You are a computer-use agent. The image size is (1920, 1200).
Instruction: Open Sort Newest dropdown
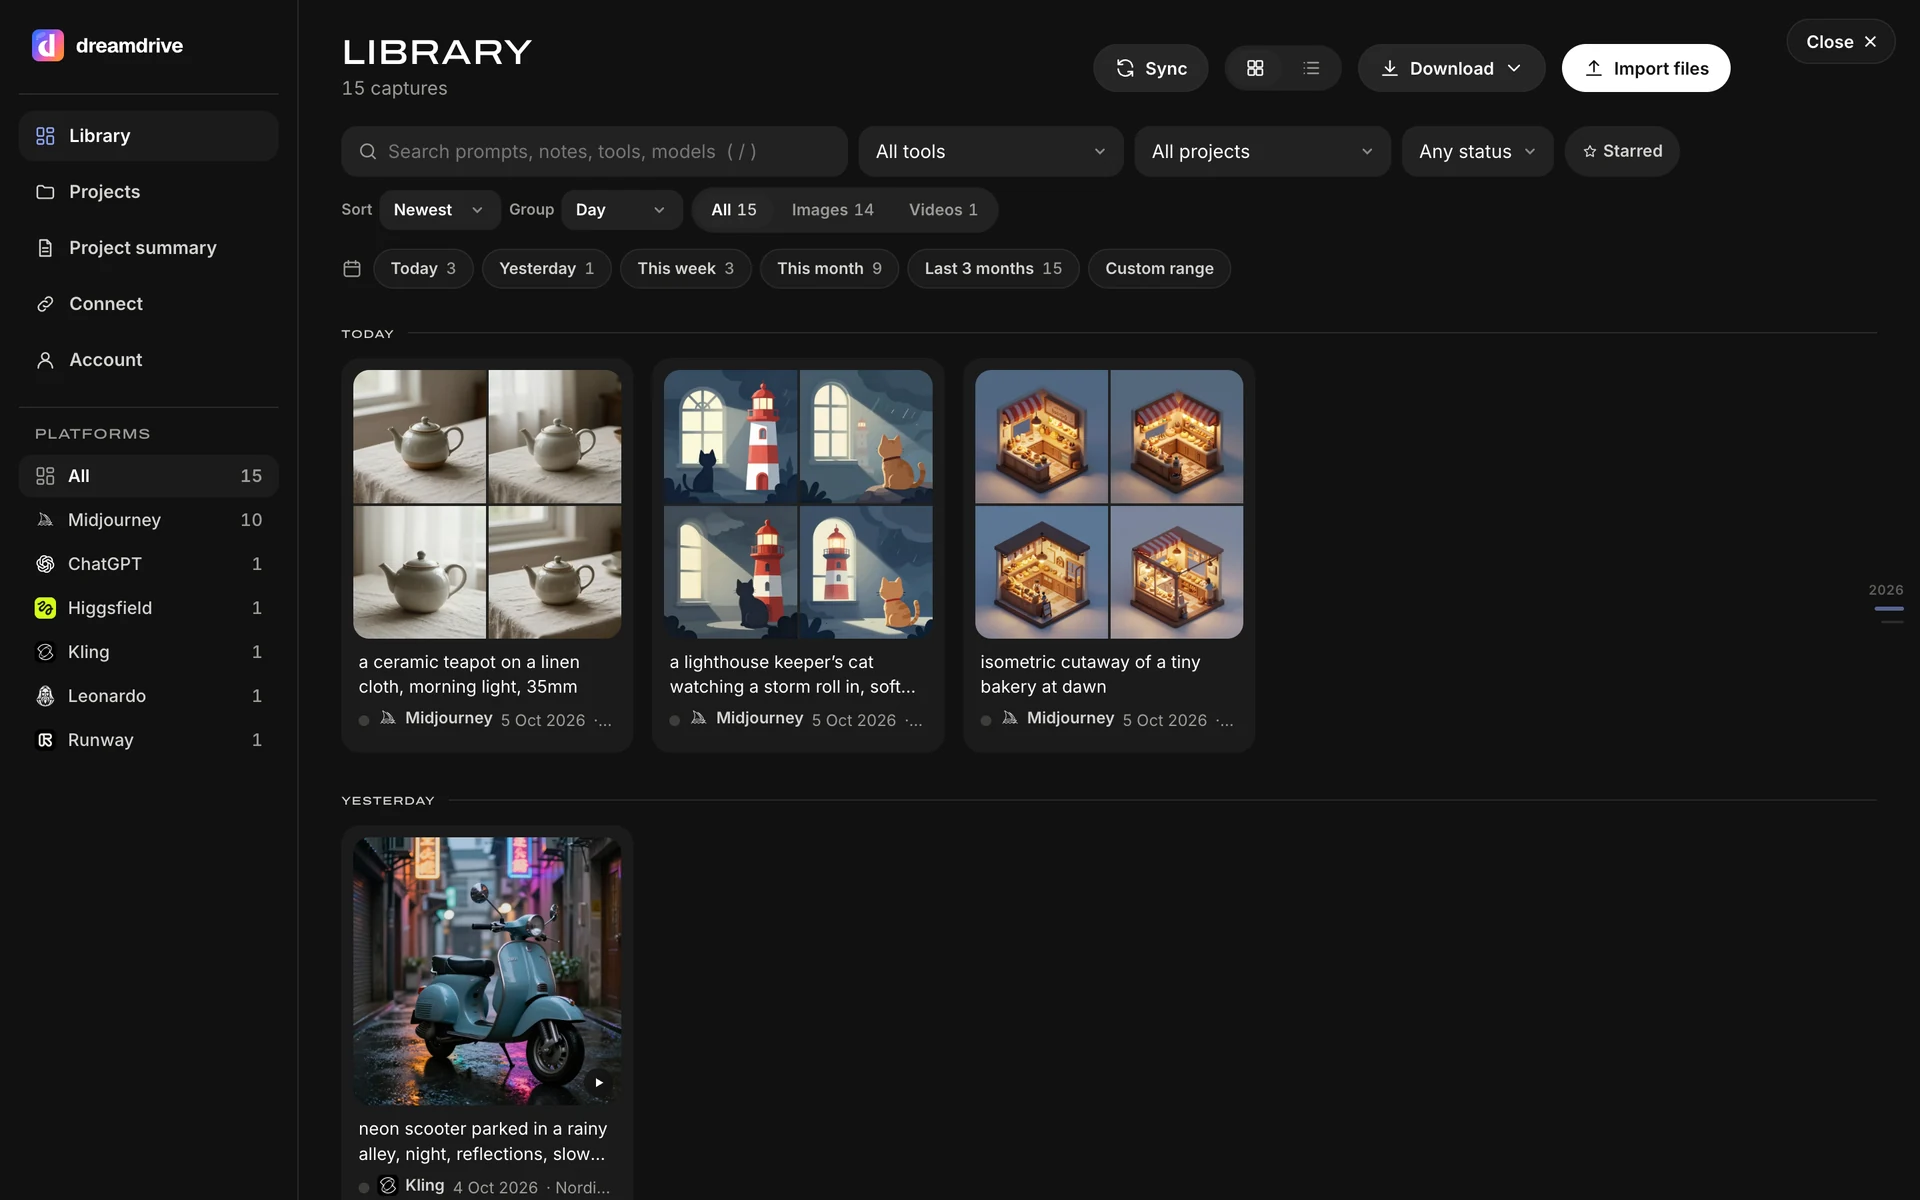coord(439,210)
